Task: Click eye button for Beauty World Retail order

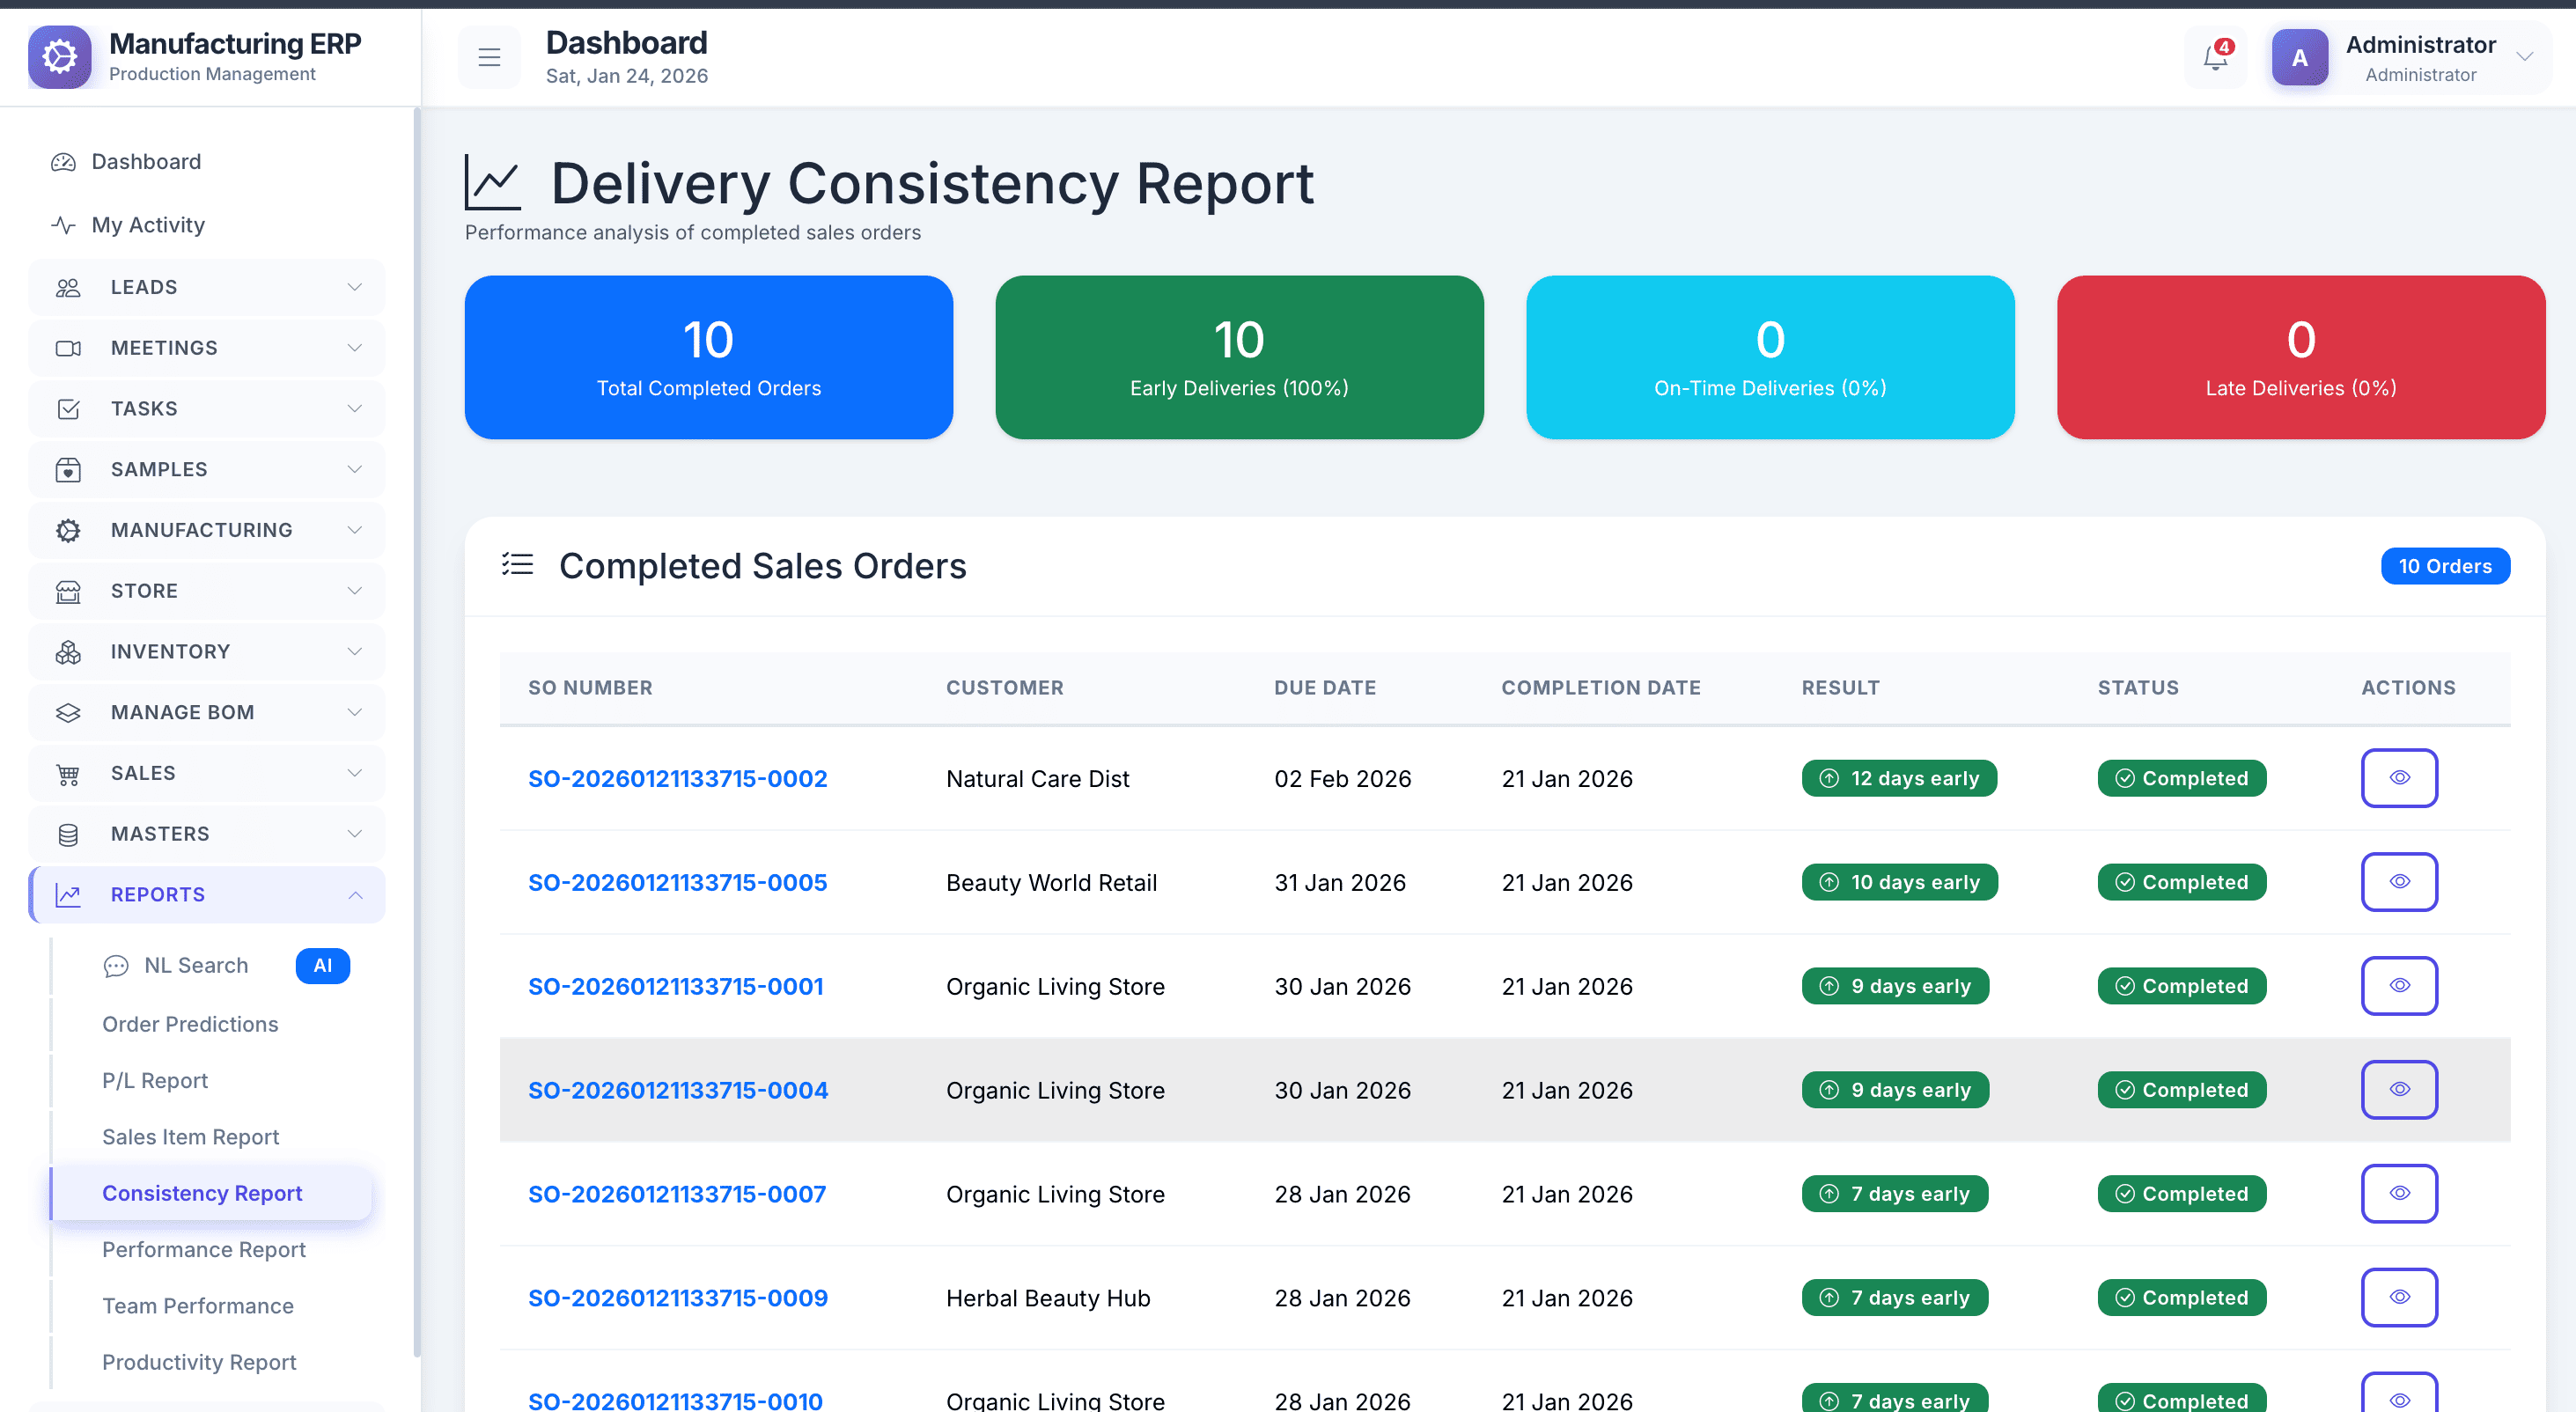Action: point(2398,882)
